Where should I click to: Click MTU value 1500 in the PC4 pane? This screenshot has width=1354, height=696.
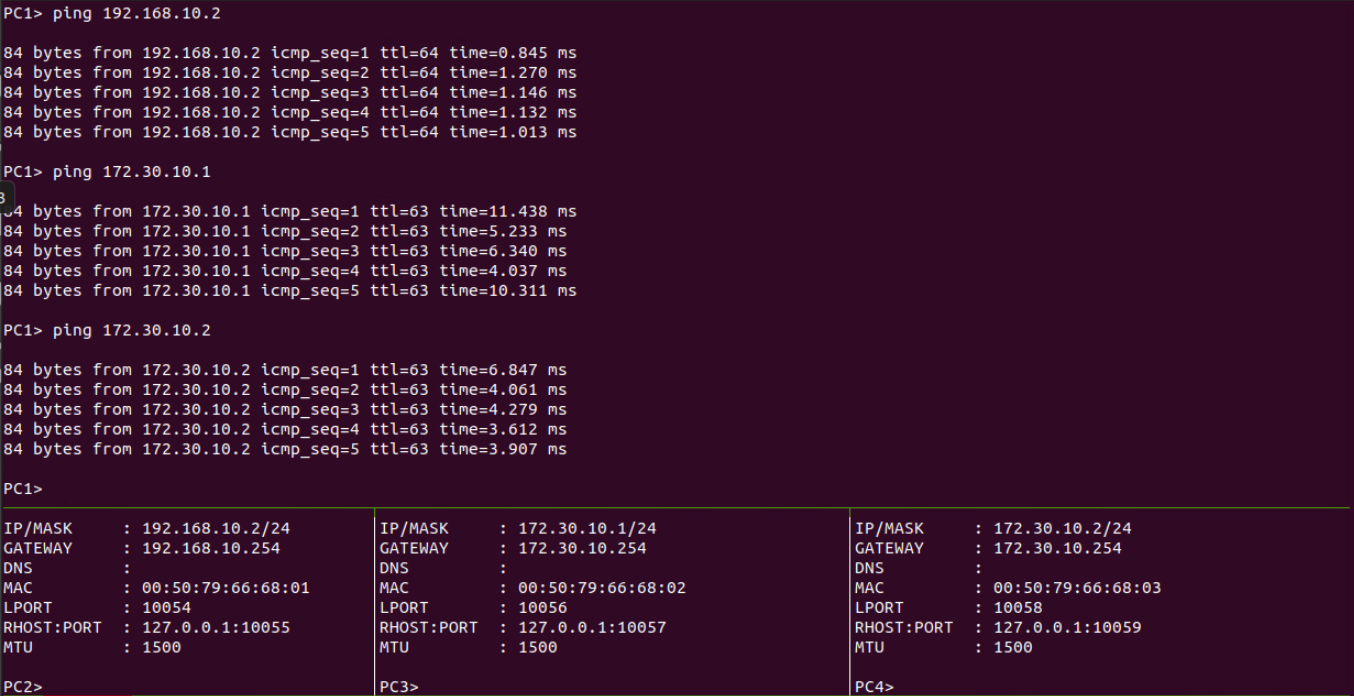coord(1013,647)
